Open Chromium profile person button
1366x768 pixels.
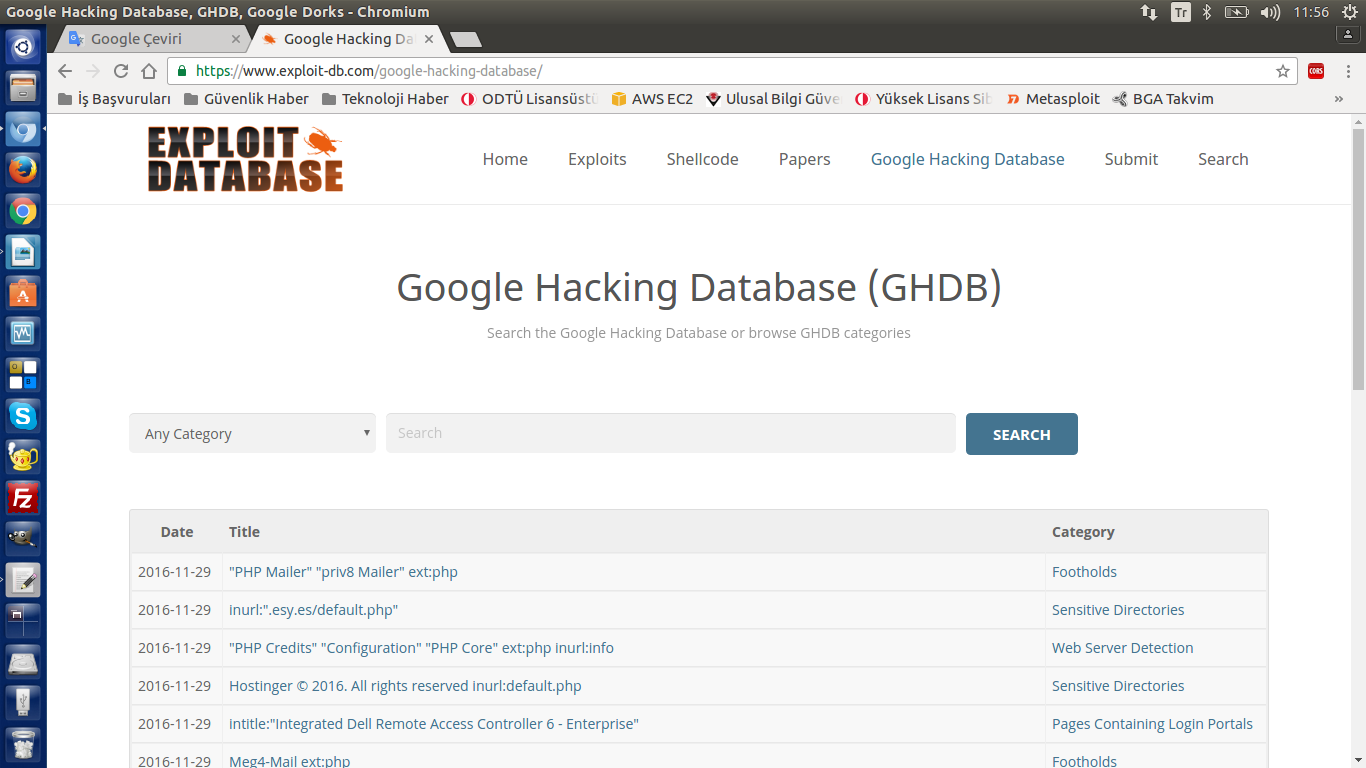tap(1348, 35)
